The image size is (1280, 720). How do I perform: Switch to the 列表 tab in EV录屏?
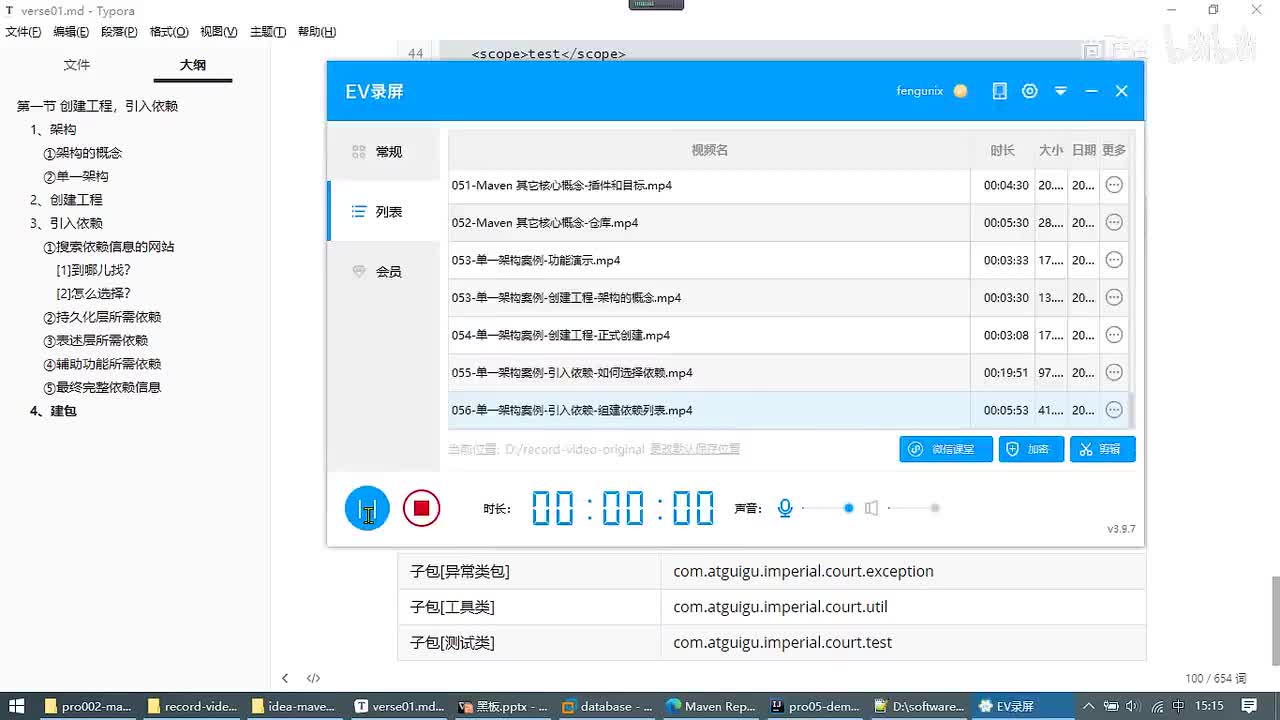tap(384, 212)
